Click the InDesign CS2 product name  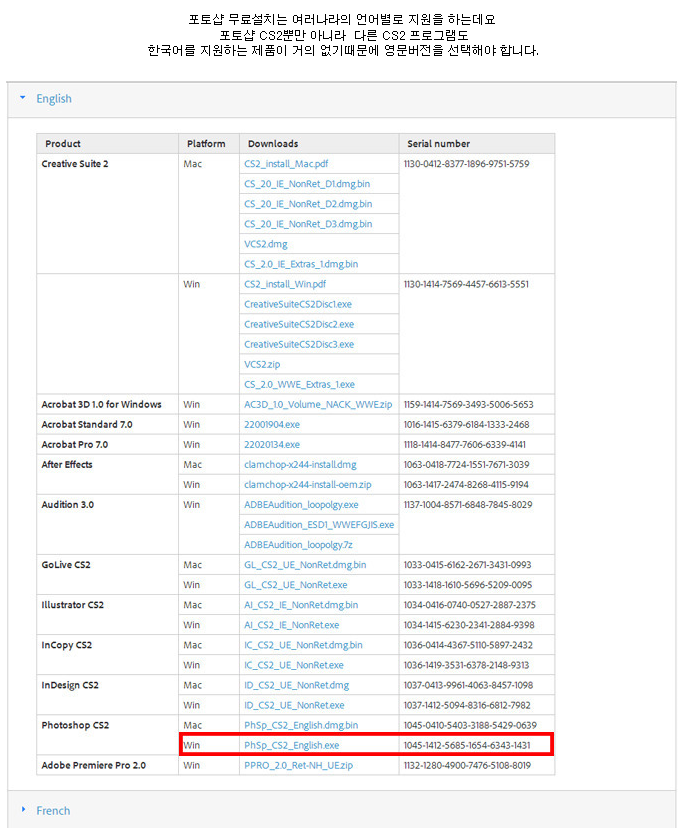point(70,685)
